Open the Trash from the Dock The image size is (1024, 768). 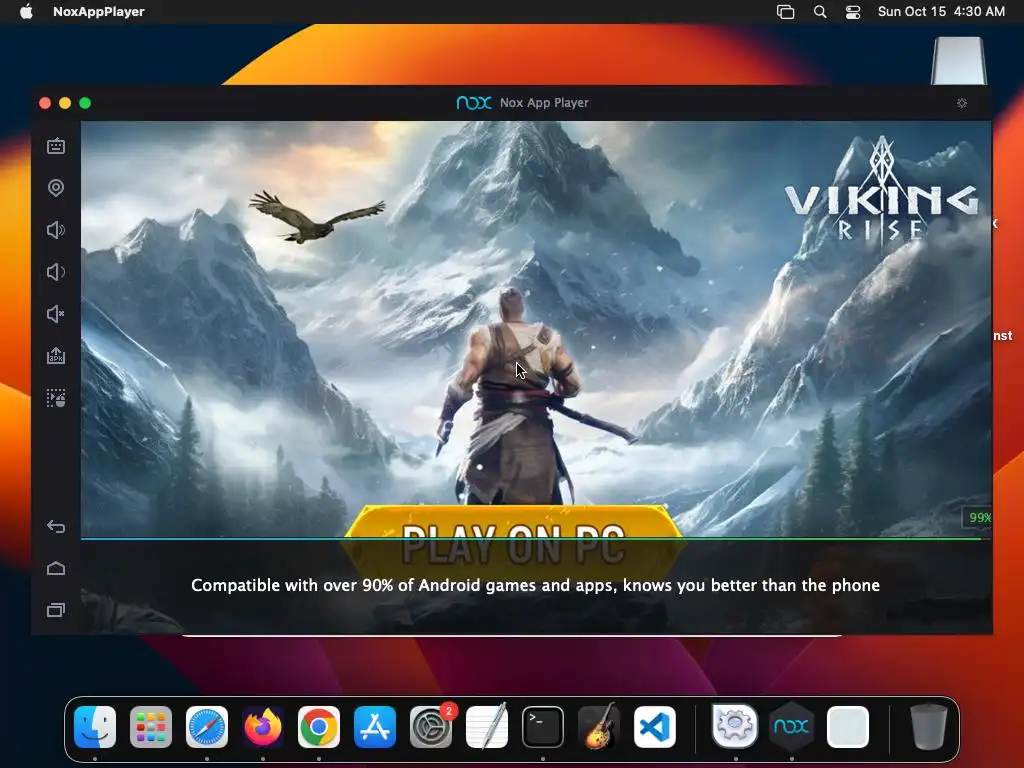coord(928,726)
